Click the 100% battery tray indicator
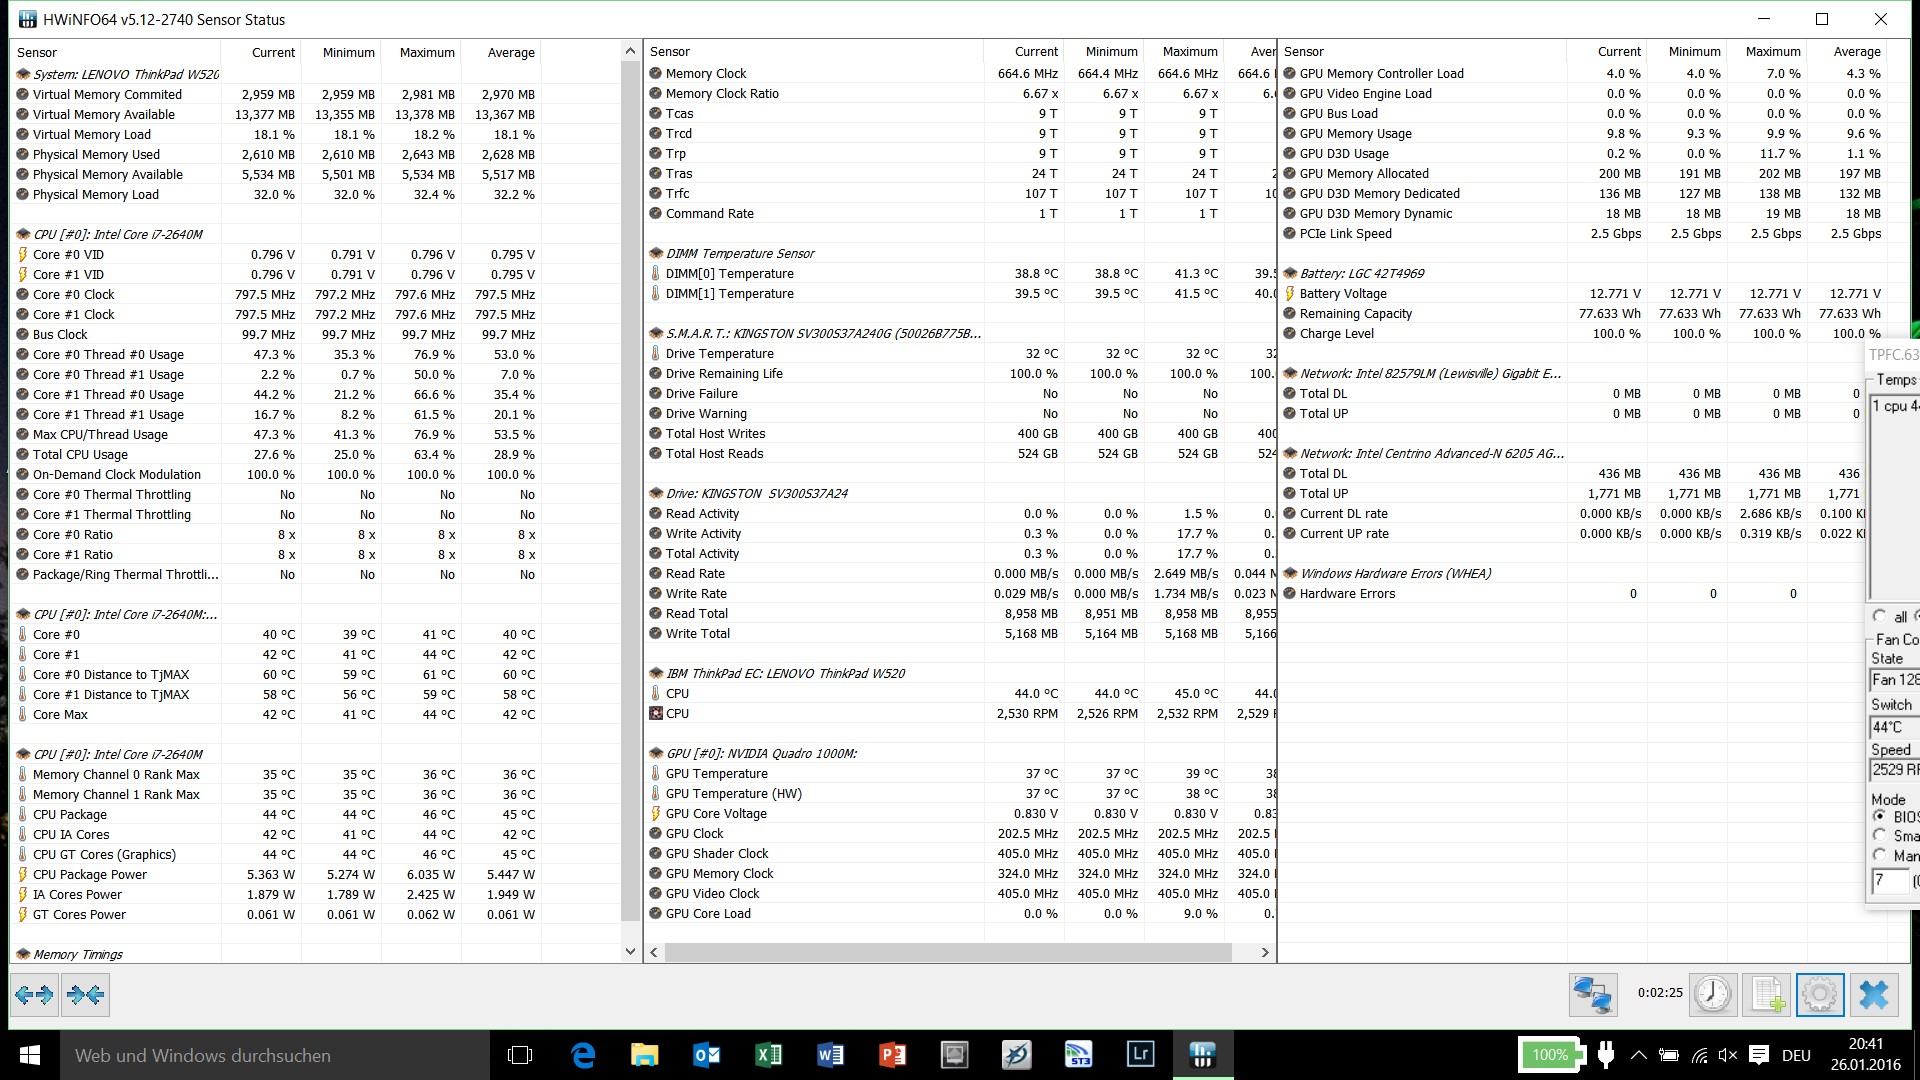Viewport: 1920px width, 1080px height. tap(1551, 1055)
